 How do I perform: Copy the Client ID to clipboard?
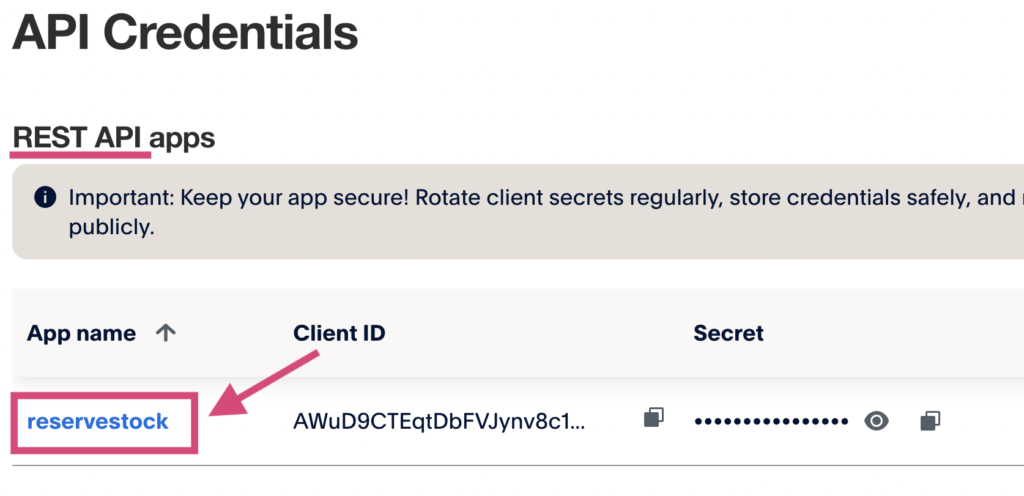[654, 420]
